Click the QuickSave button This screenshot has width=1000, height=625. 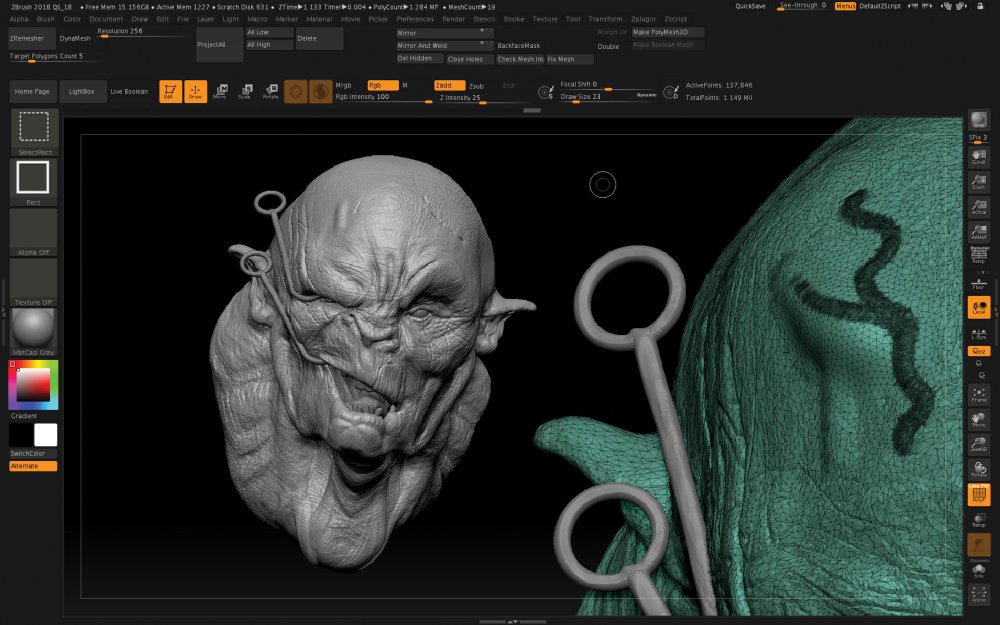(x=750, y=6)
